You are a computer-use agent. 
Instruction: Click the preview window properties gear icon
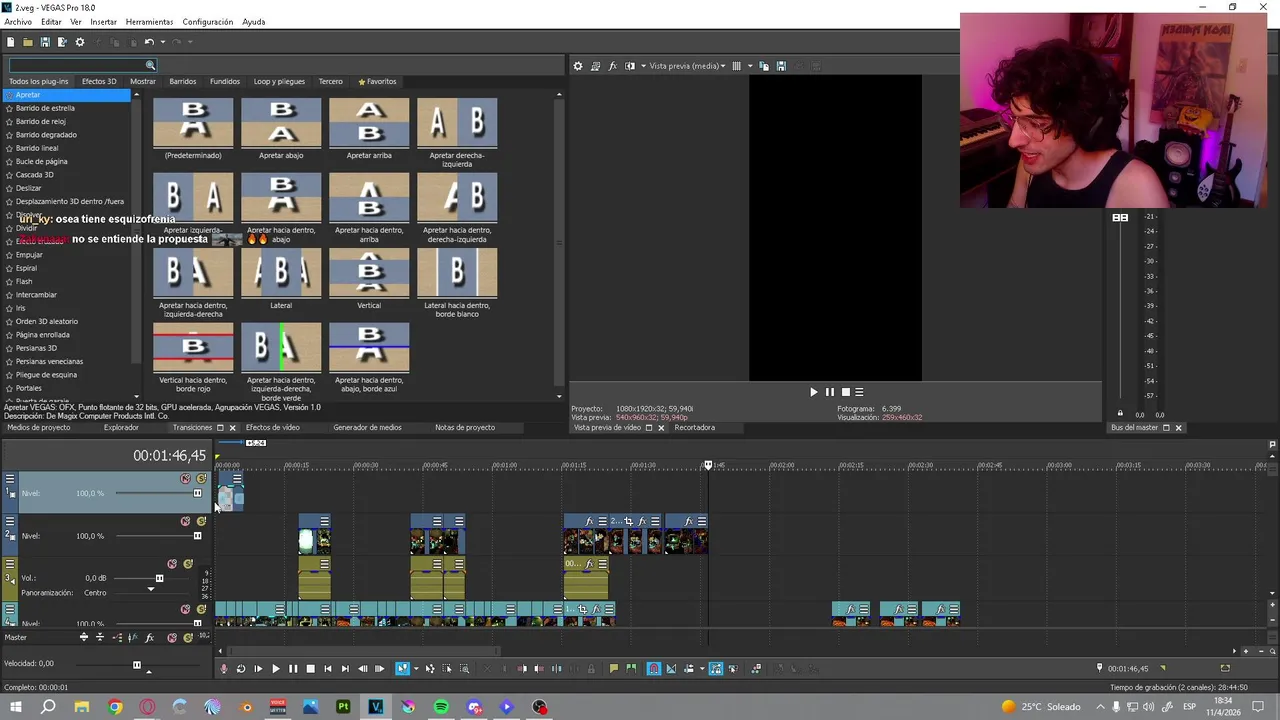coord(577,66)
